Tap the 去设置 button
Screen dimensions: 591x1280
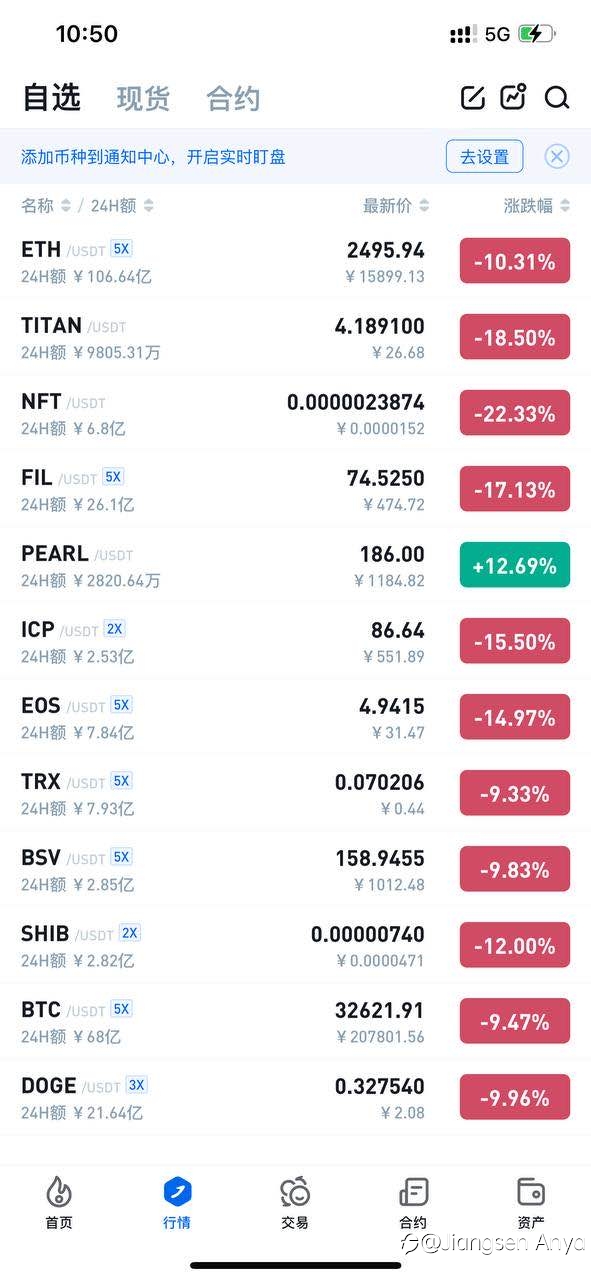[x=484, y=156]
